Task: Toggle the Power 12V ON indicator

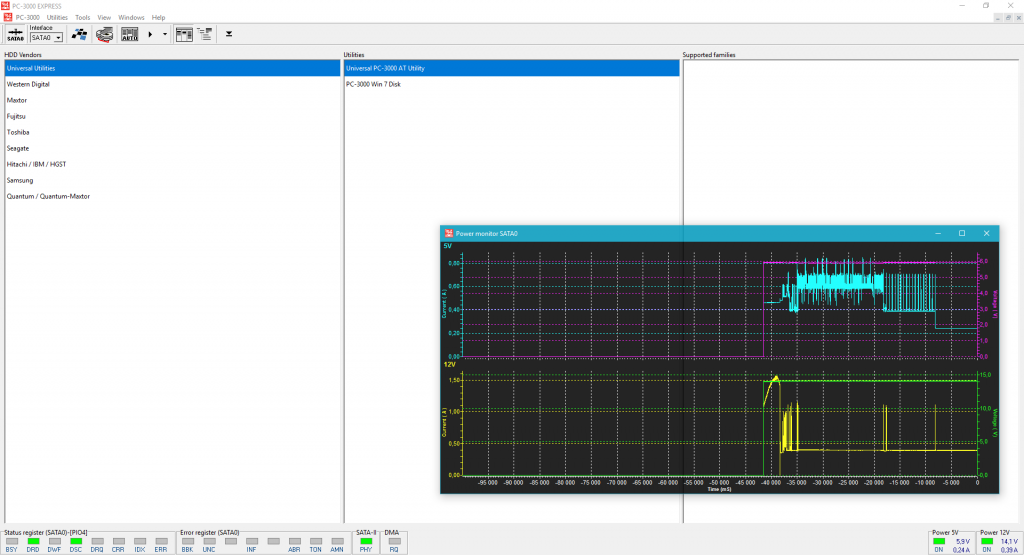Action: 987,541
